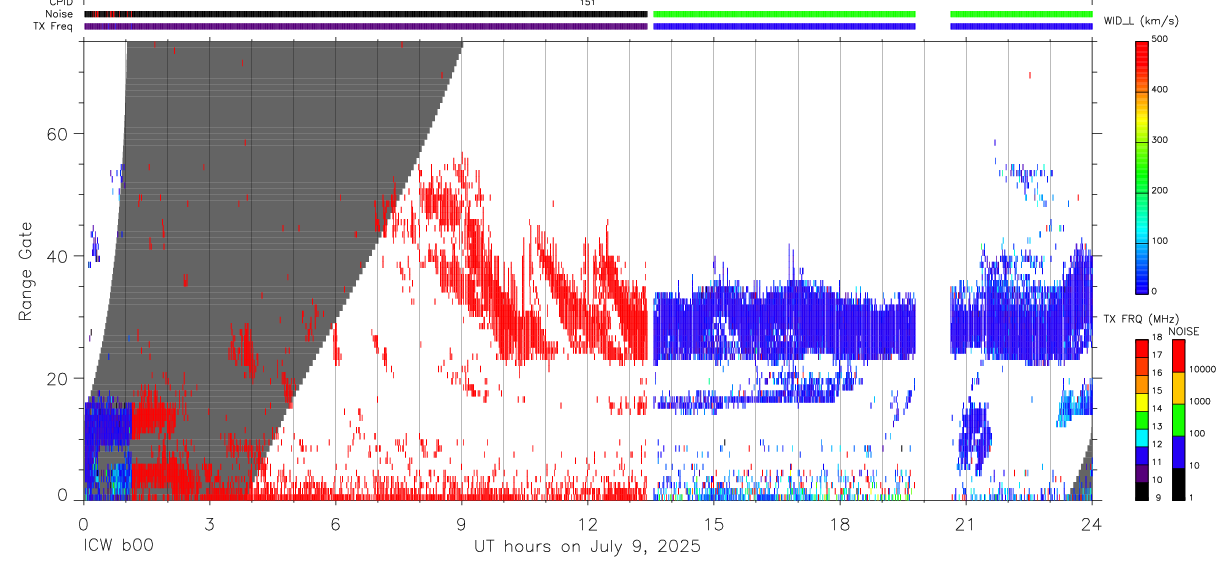Click the 'UT hours on July 9, 2025' axis title

click(x=587, y=547)
